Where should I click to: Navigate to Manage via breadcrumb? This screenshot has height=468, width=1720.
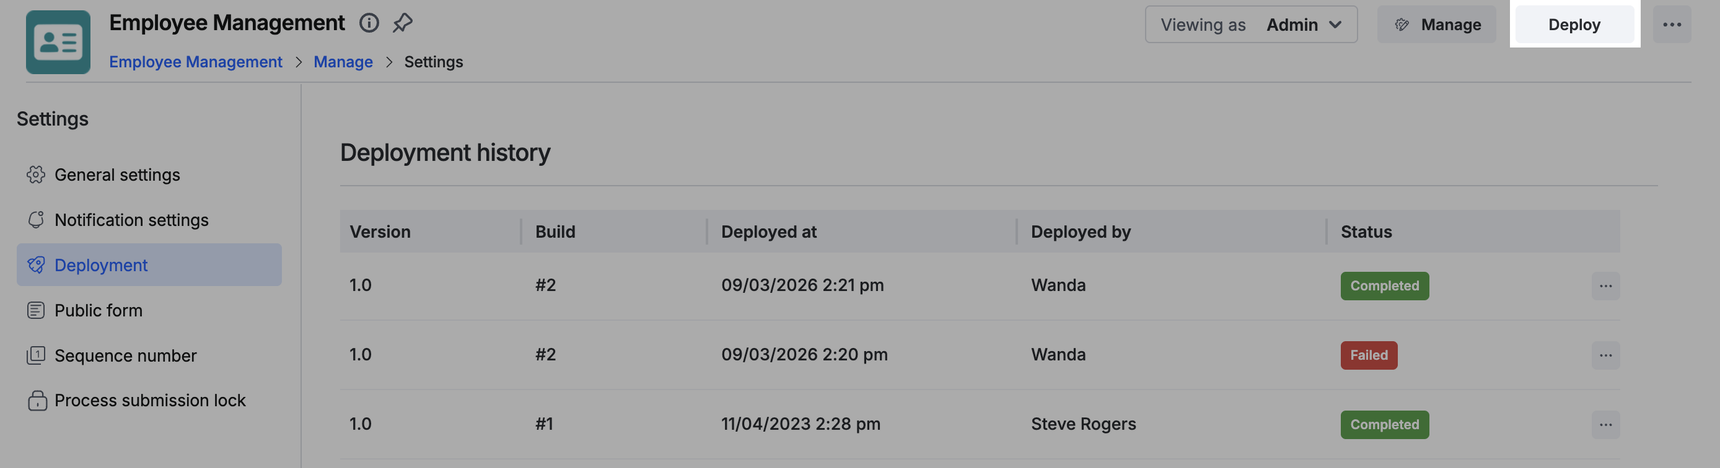(x=343, y=62)
